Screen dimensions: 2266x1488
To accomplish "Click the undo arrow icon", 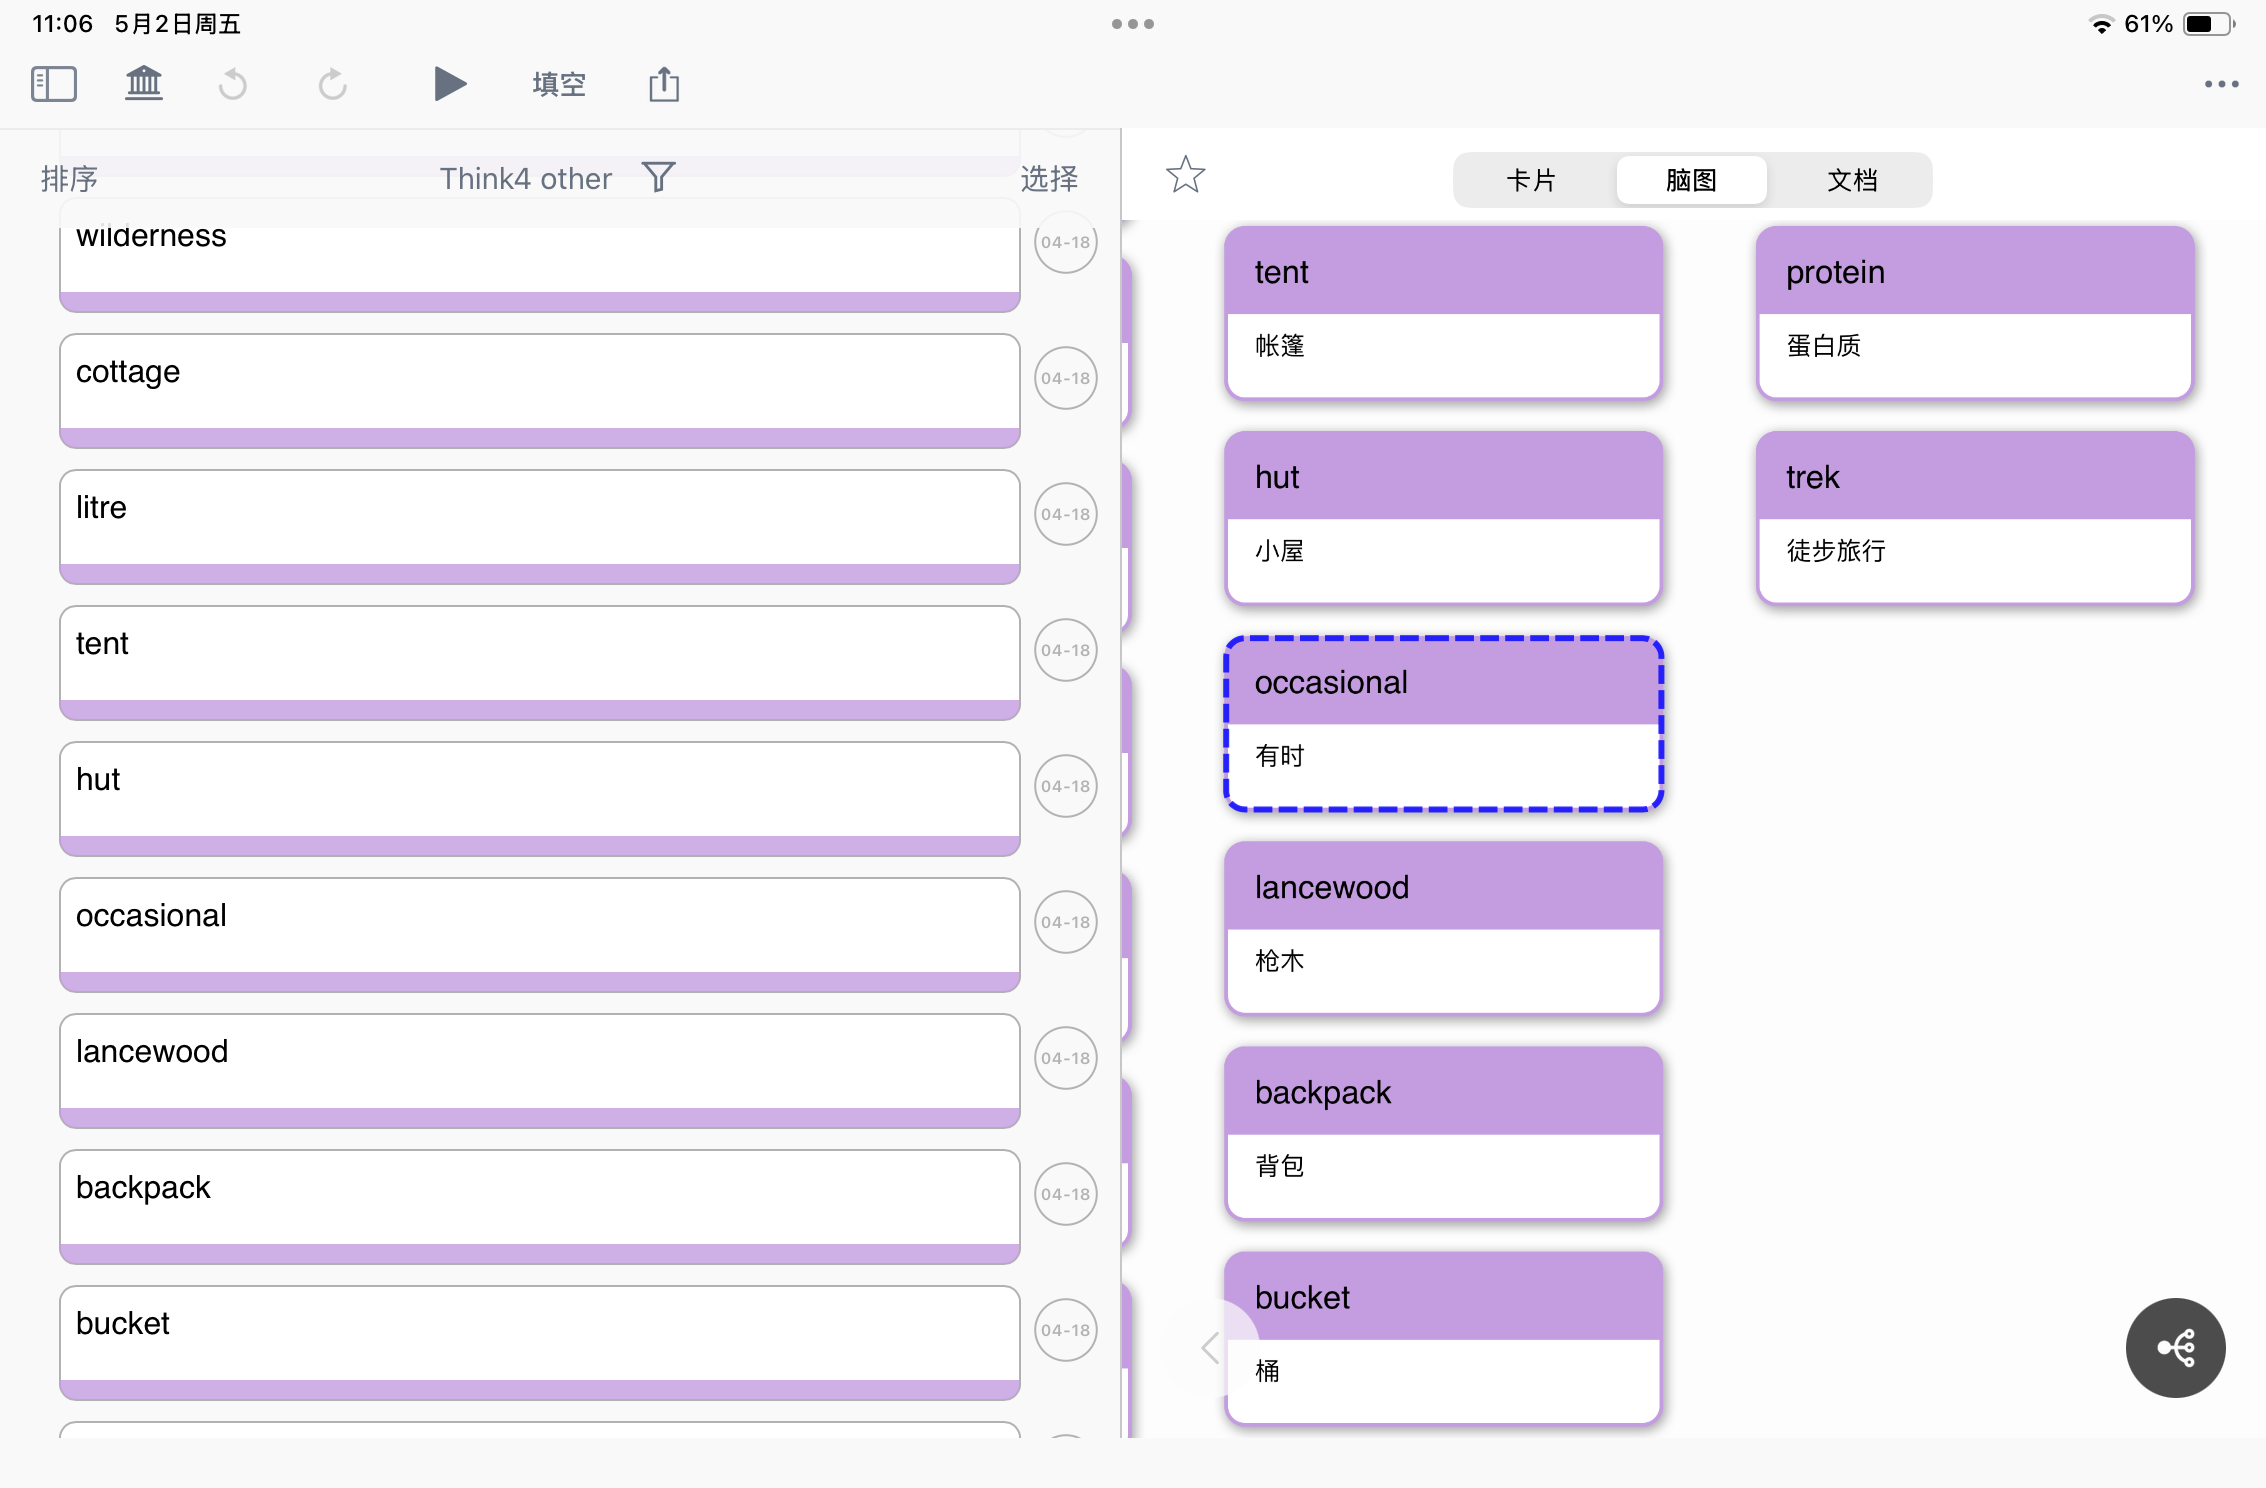I will coord(233,85).
